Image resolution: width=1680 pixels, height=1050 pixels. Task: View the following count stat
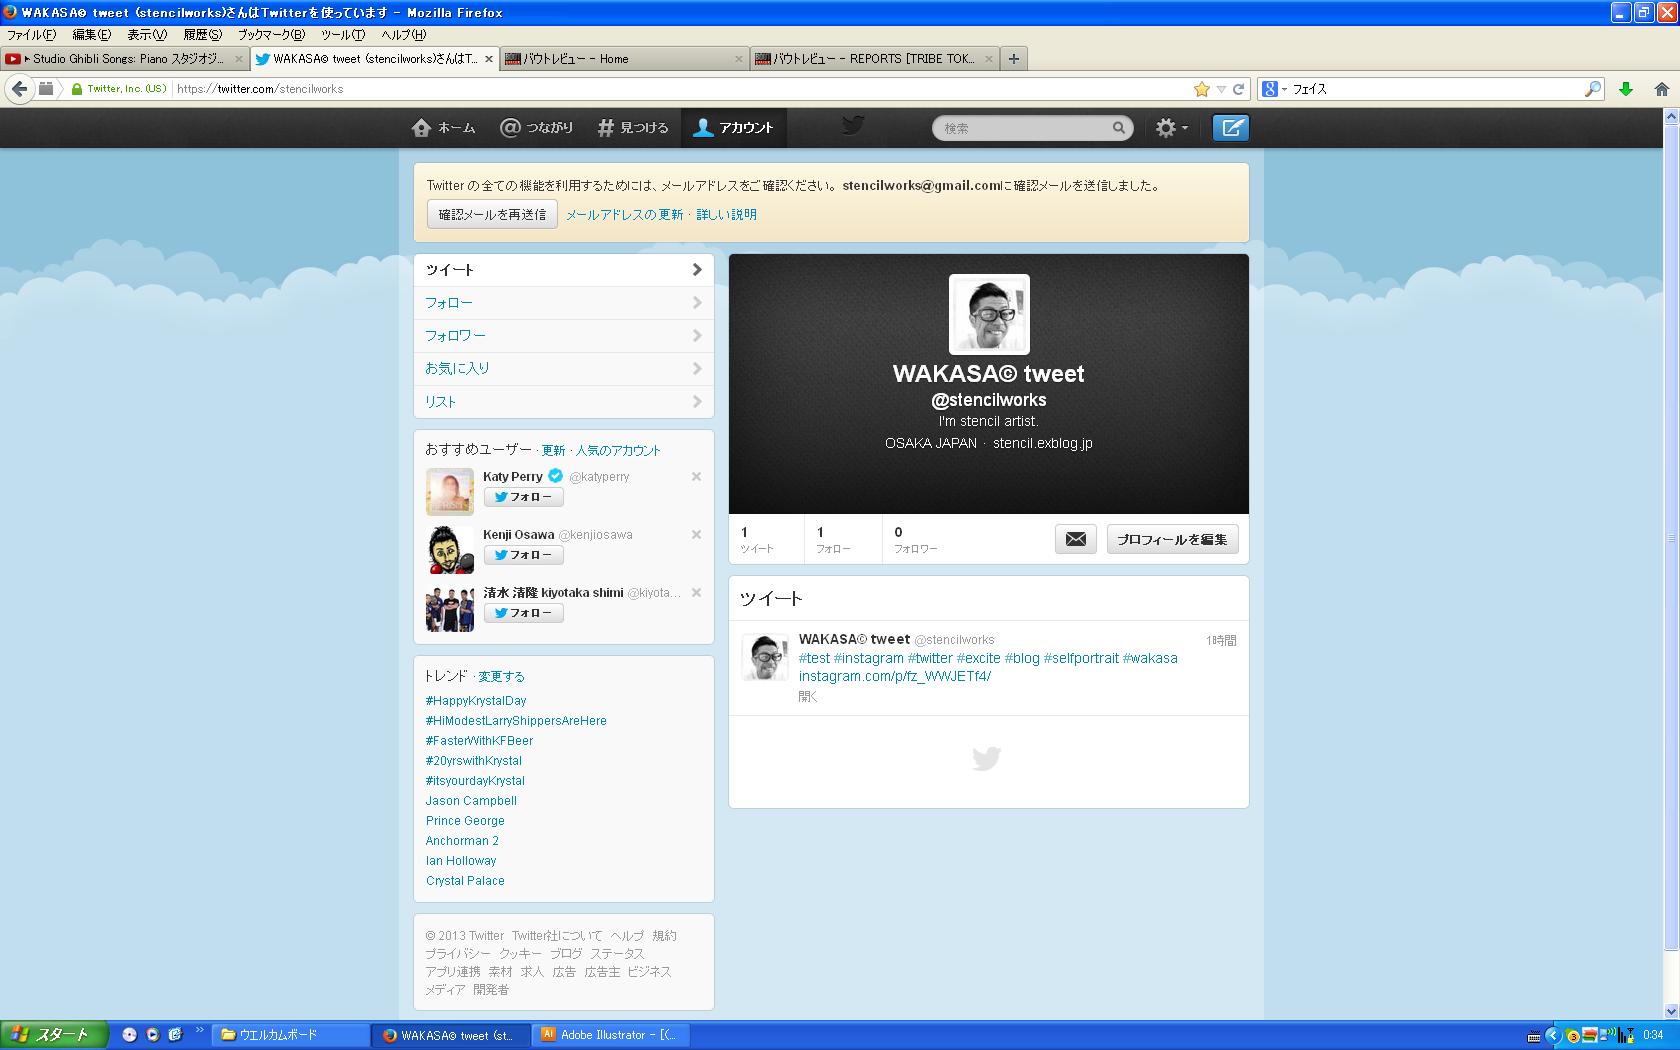coord(833,540)
